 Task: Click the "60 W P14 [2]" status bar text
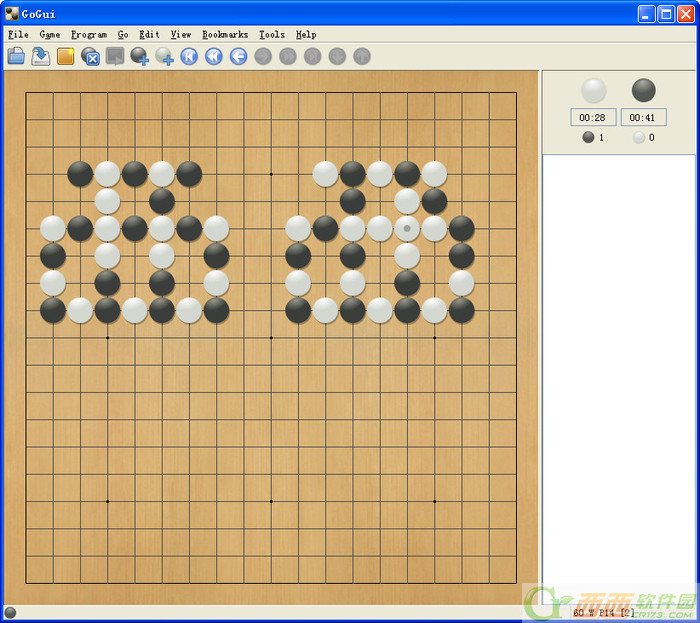tap(604, 613)
